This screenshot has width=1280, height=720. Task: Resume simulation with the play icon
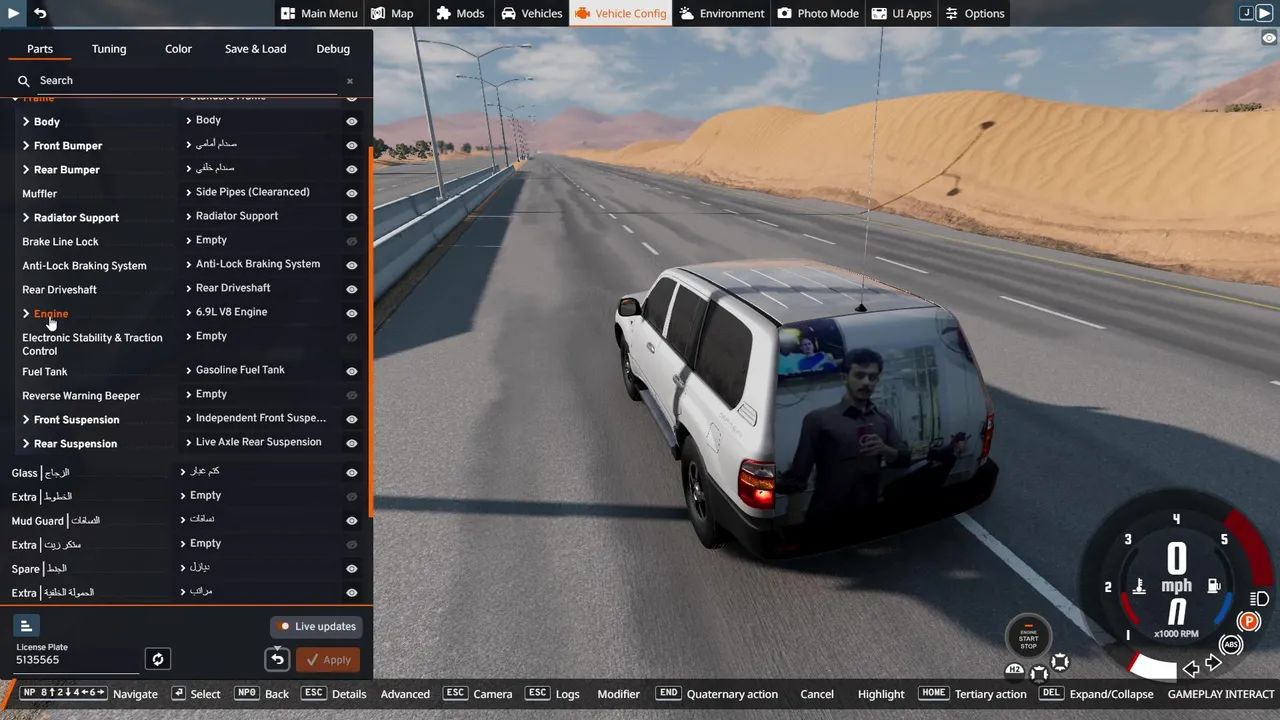(14, 13)
